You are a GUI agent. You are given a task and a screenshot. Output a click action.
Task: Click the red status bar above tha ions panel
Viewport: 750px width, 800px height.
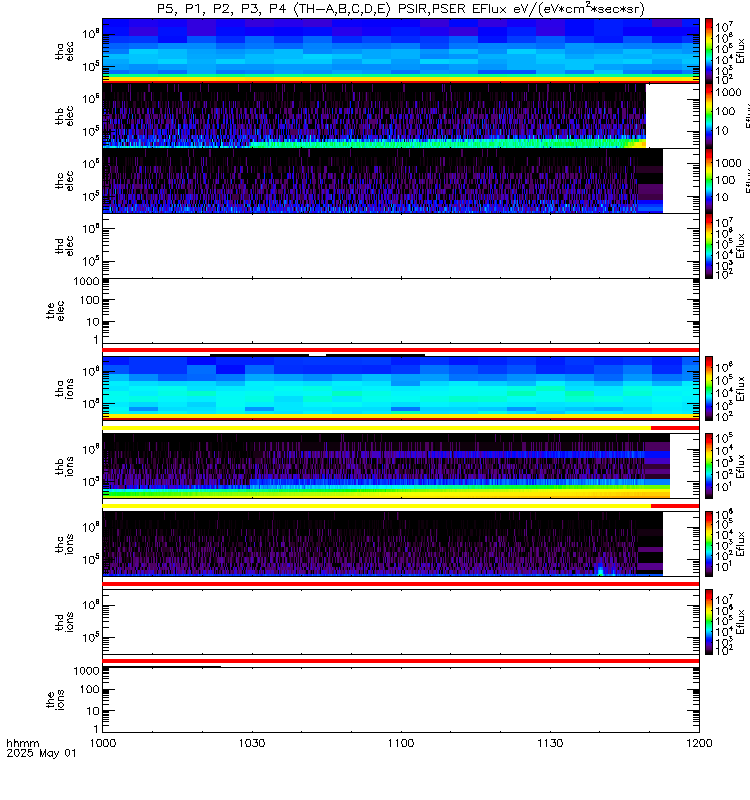[x=401, y=350]
